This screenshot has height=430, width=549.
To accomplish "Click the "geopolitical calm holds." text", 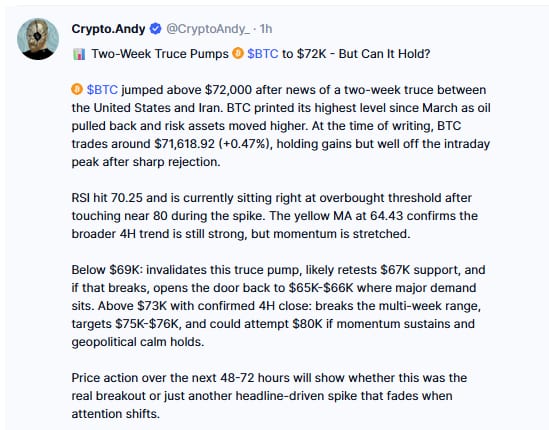I will coord(138,342).
